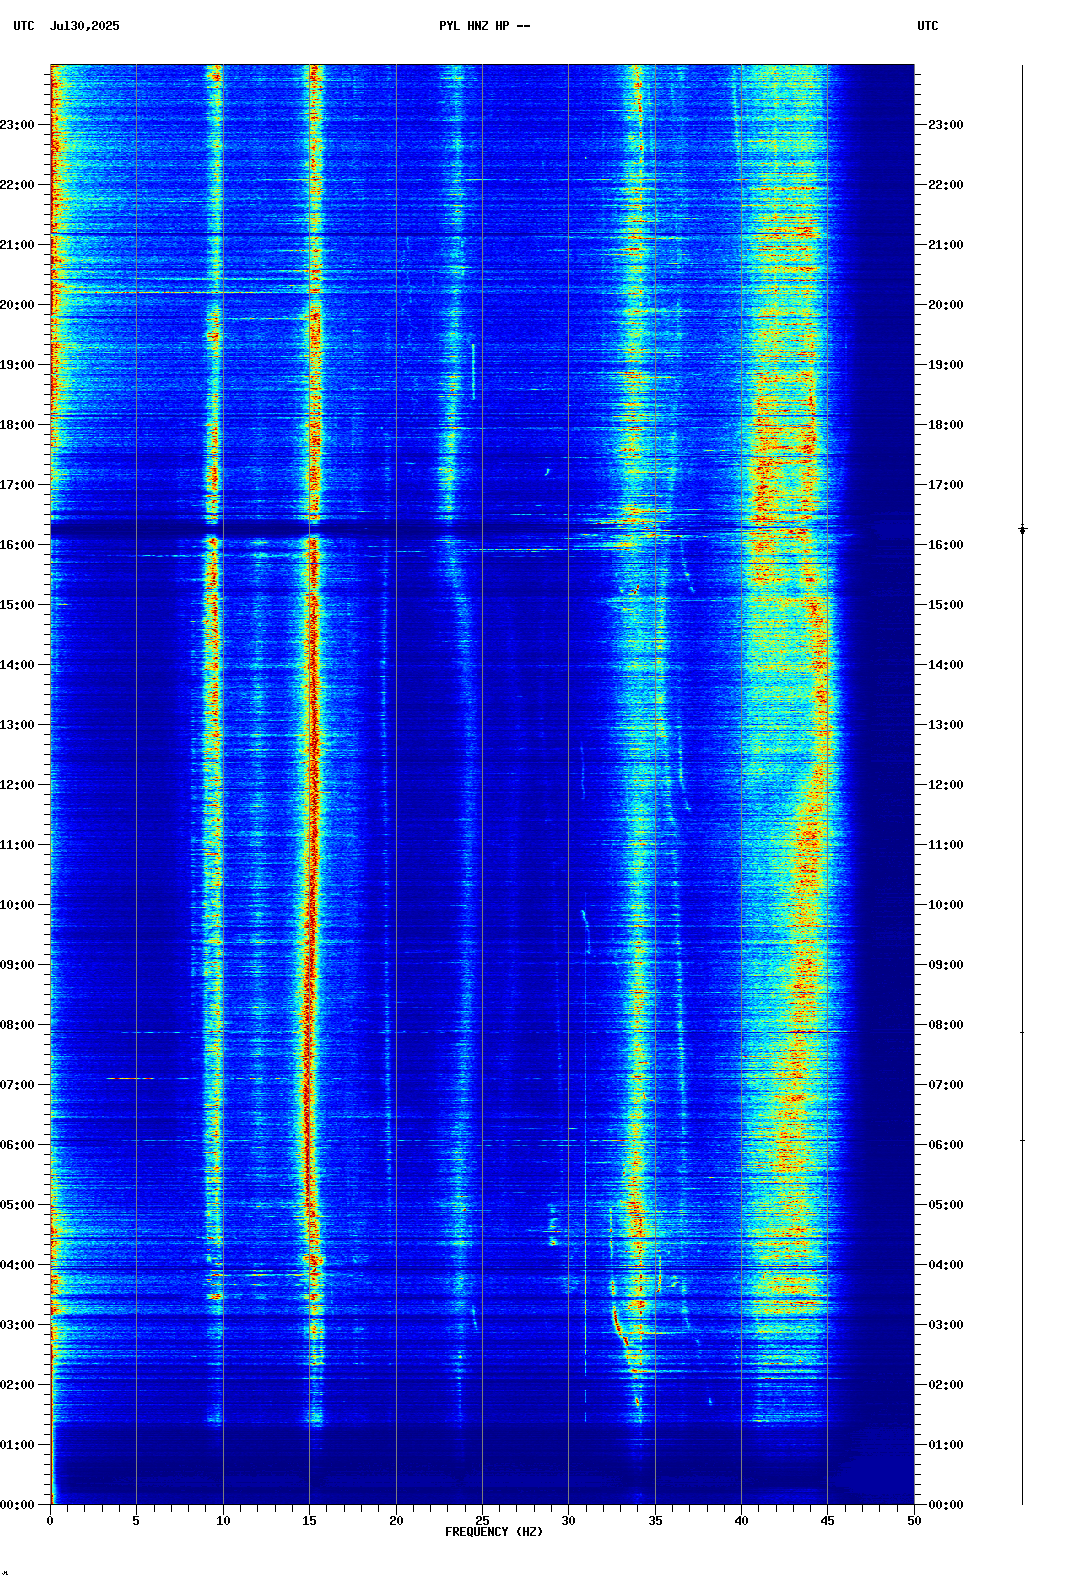Click the 08:00 label on right time axis
This screenshot has height=1584, width=1066.
[946, 1025]
